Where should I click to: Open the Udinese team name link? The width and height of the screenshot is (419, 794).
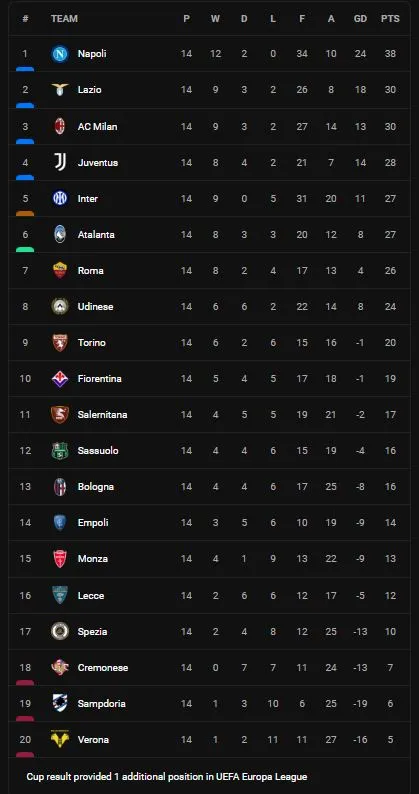95,306
